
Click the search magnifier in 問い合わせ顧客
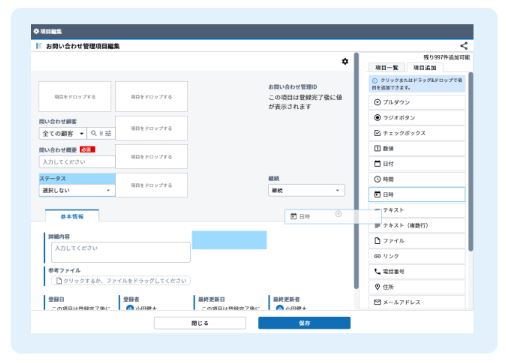[94, 133]
